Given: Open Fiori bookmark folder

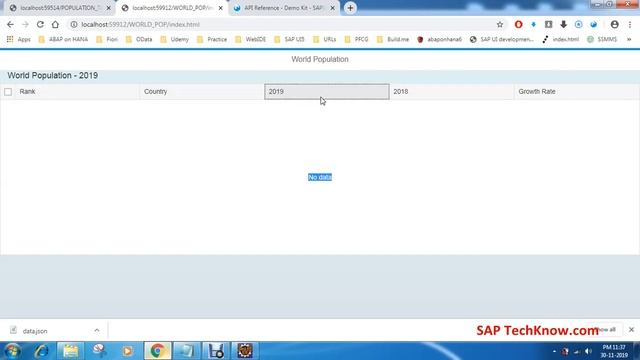Looking at the screenshot, I should (107, 39).
